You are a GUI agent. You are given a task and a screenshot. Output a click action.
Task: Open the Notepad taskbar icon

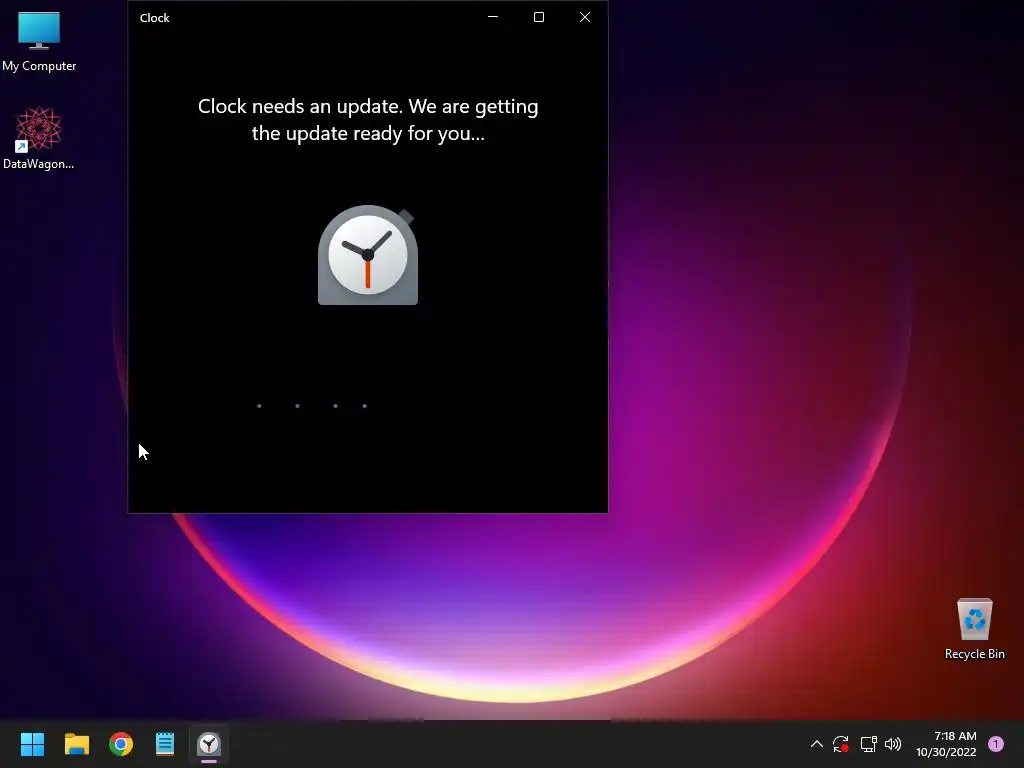tap(165, 744)
